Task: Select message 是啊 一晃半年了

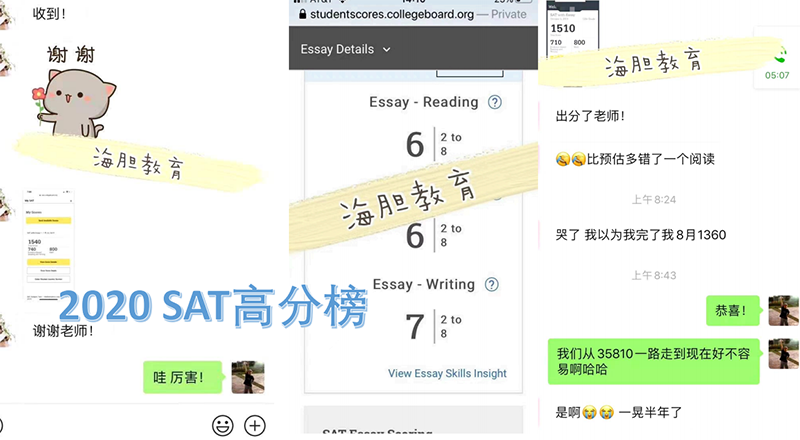Action: point(618,412)
